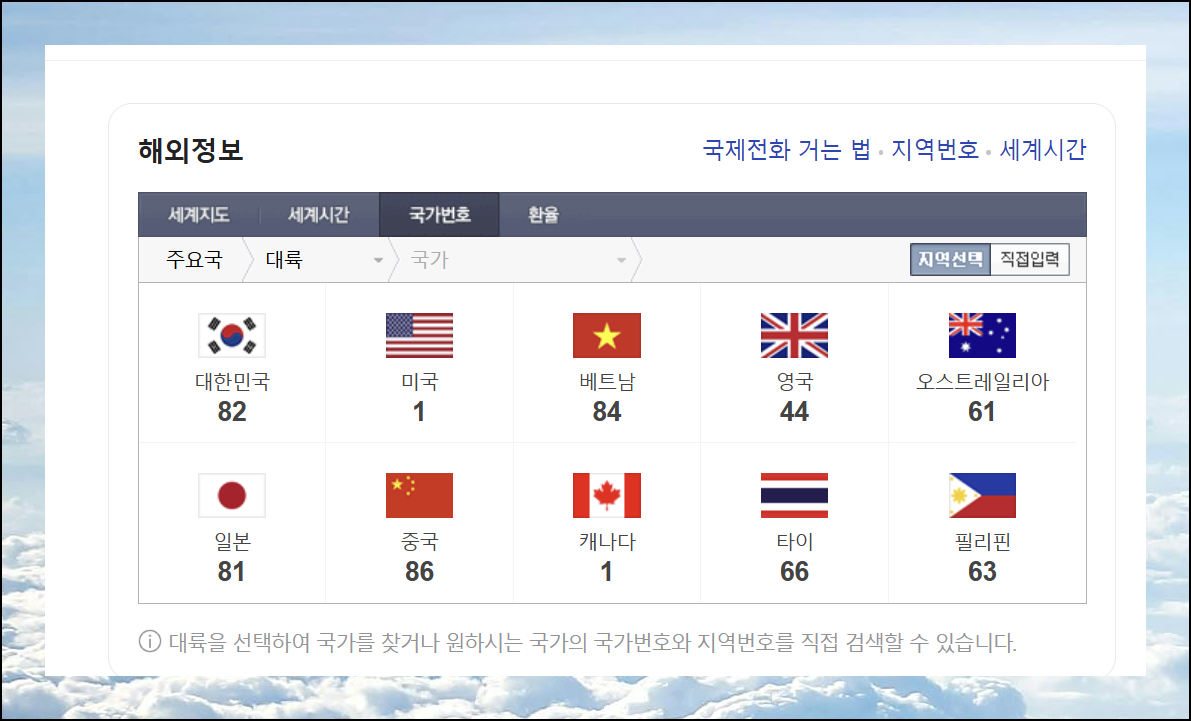Screen dimensions: 1191x721
Task: Click the 캐나다 country name
Action: (607, 542)
